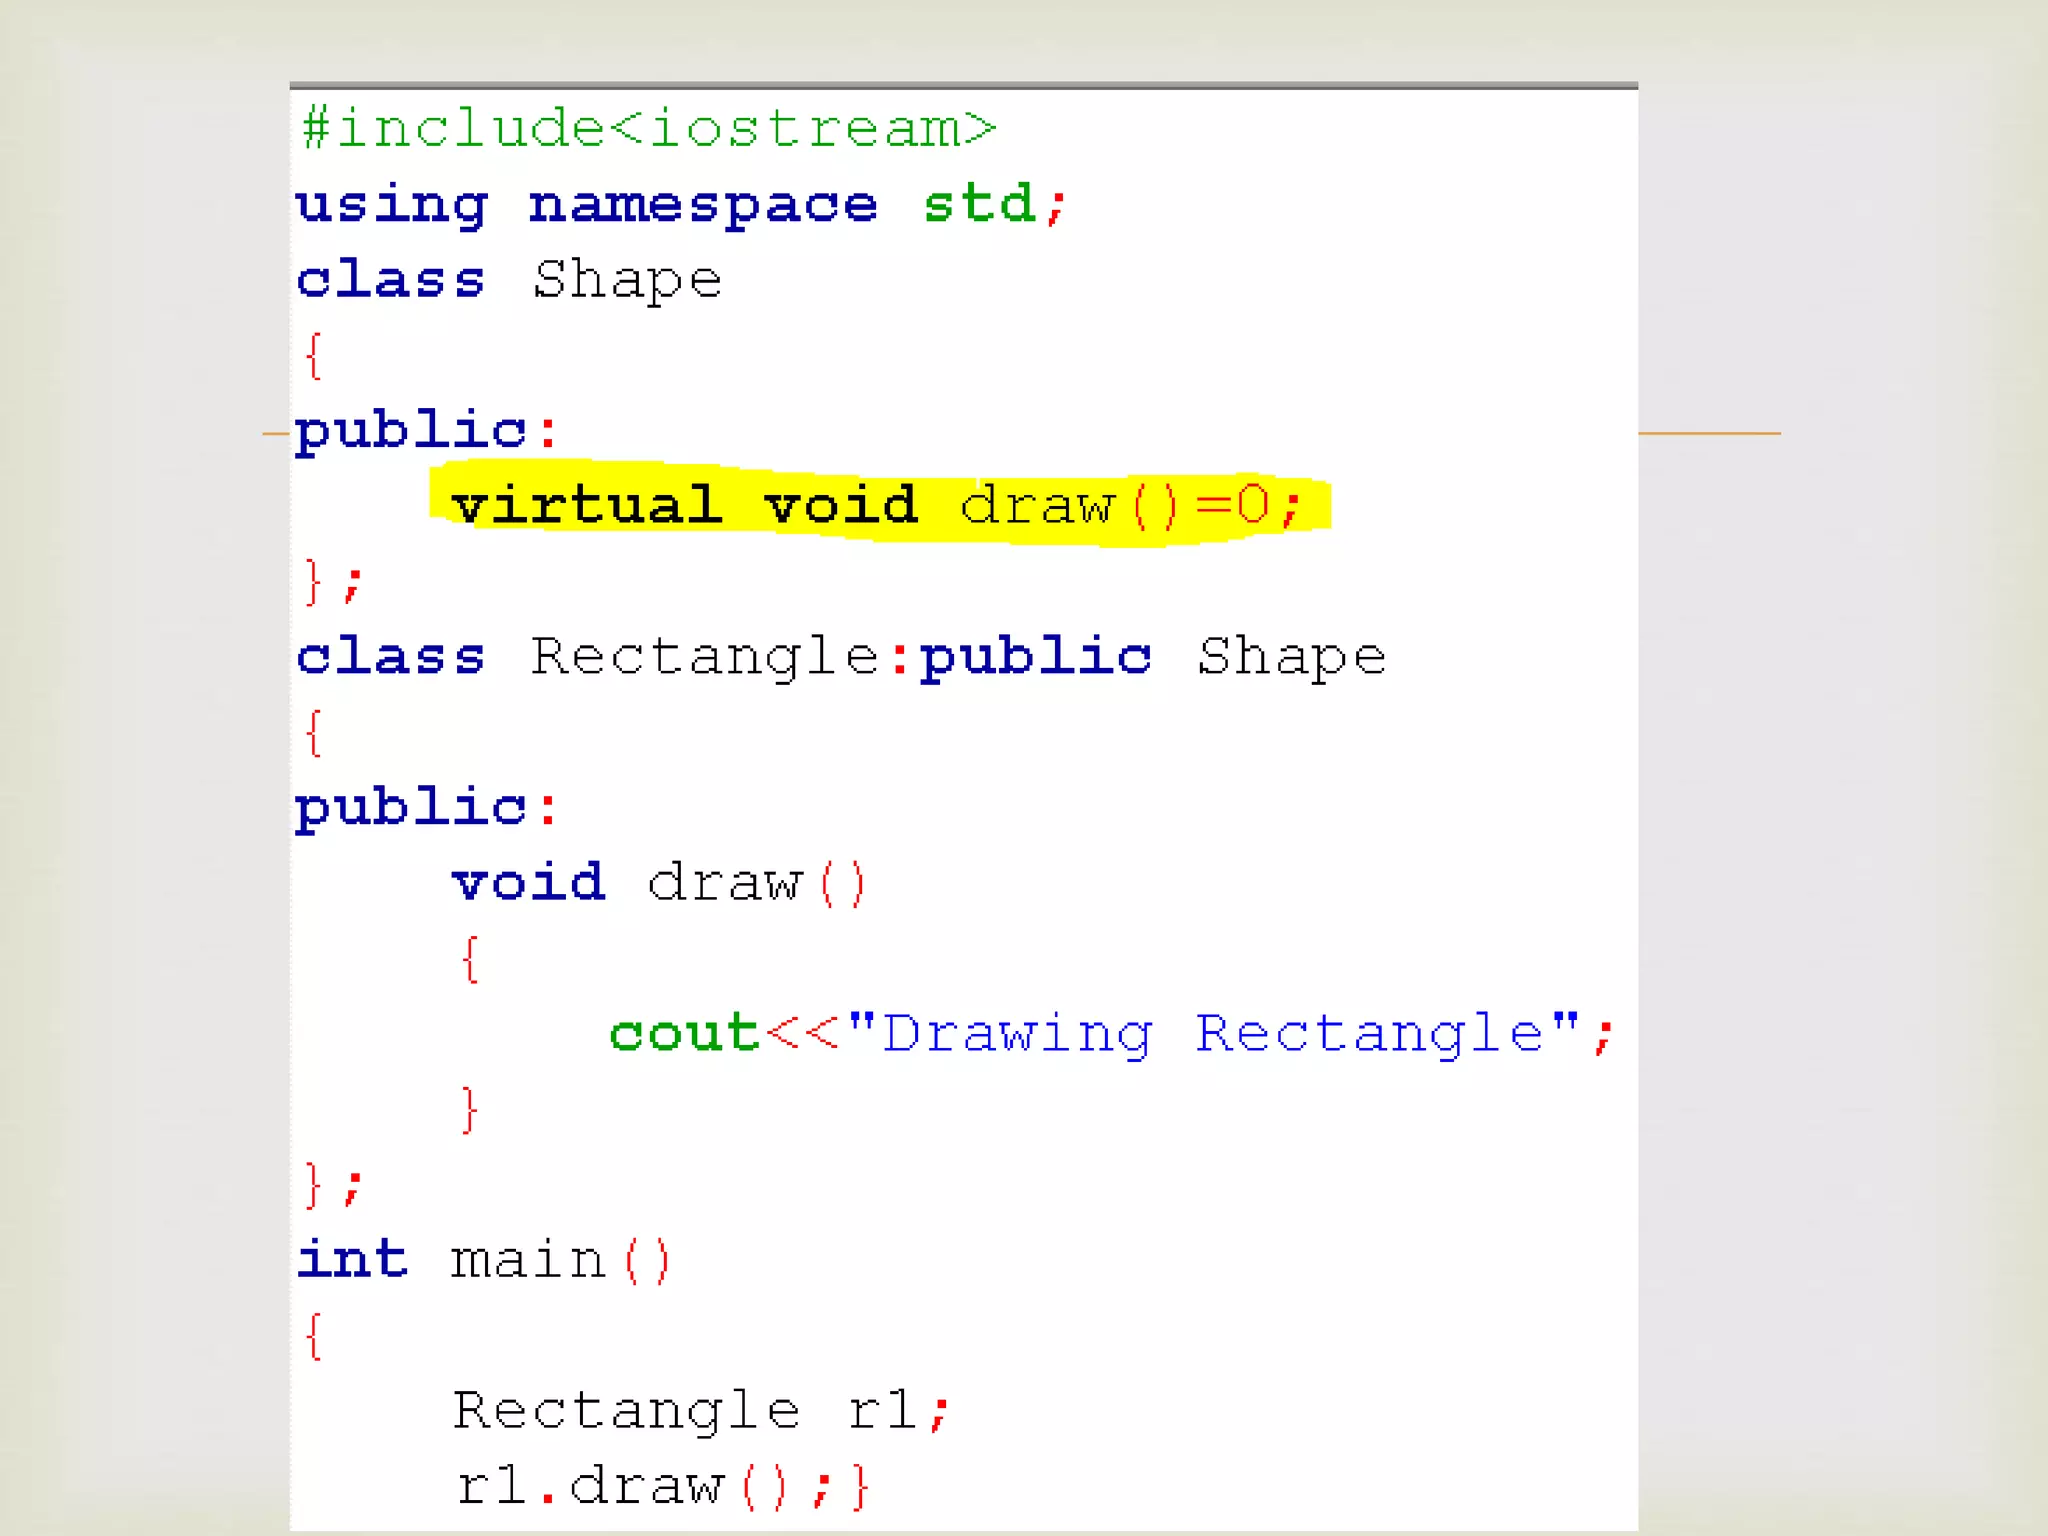Click the green cout keyword

[x=684, y=1034]
